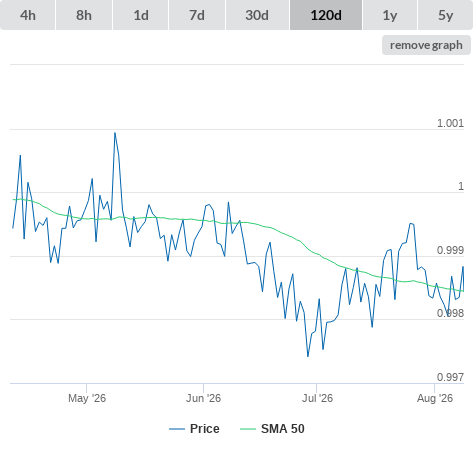This screenshot has width=474, height=455.
Task: Toggle the SMA 50 legend entry
Action: click(283, 429)
